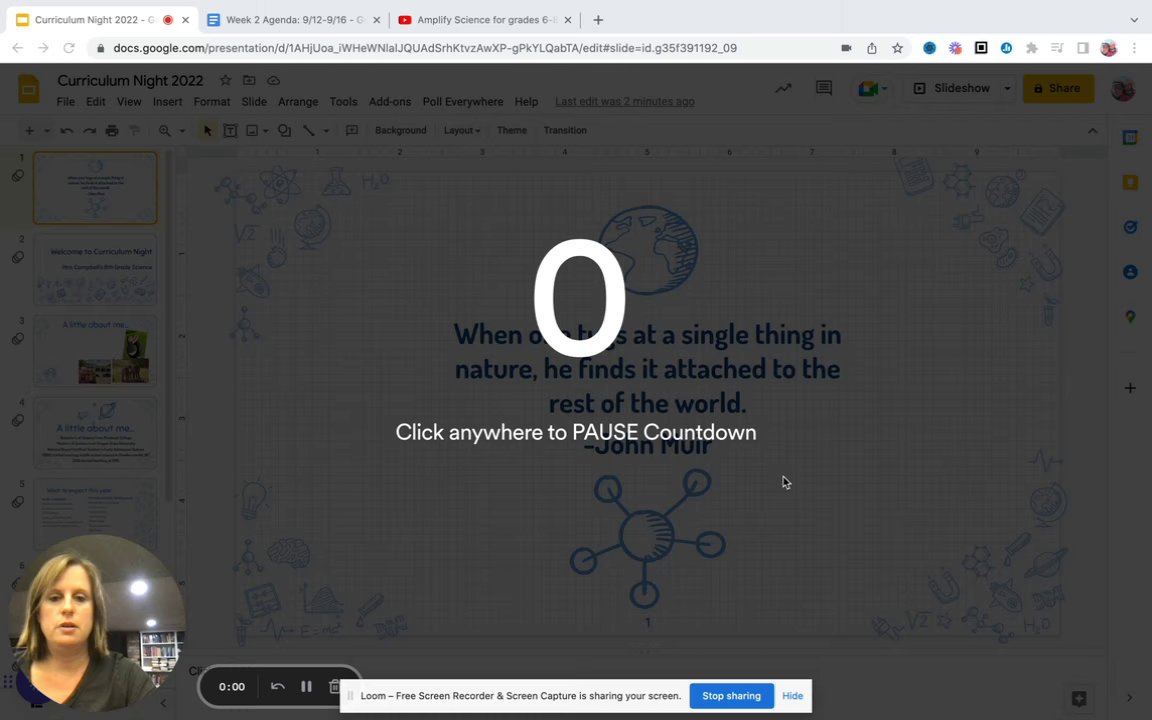Select the paint format roller icon
This screenshot has height=720, width=1152.
click(x=134, y=131)
